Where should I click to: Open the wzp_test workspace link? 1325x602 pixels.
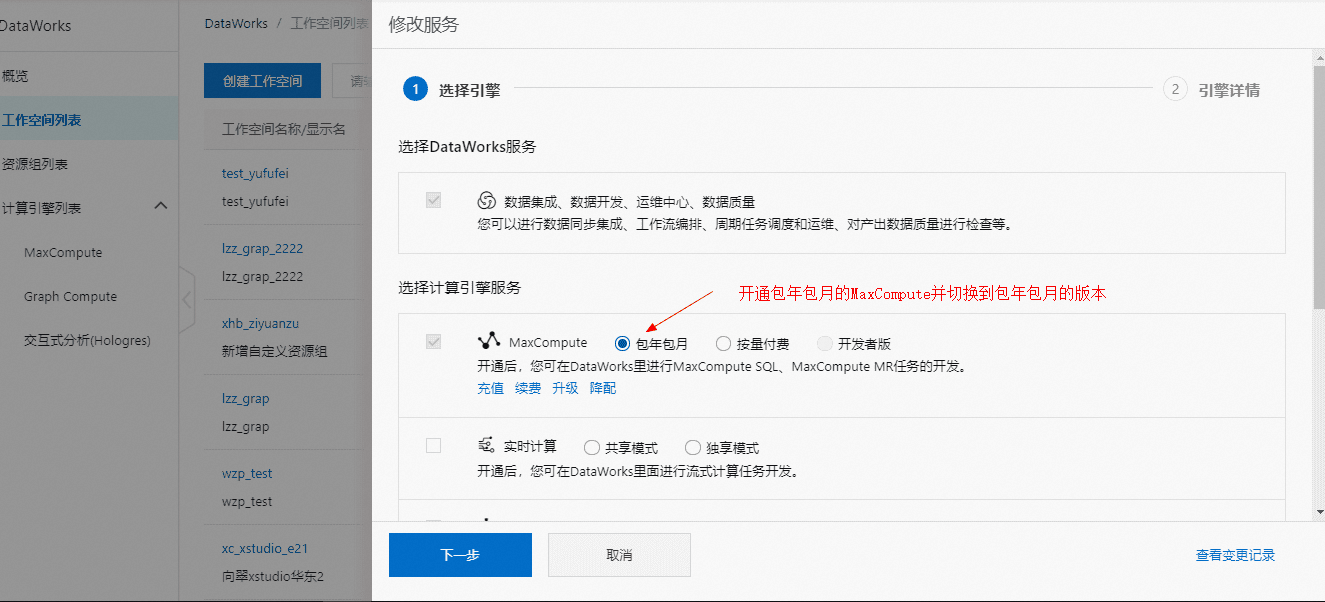(247, 473)
